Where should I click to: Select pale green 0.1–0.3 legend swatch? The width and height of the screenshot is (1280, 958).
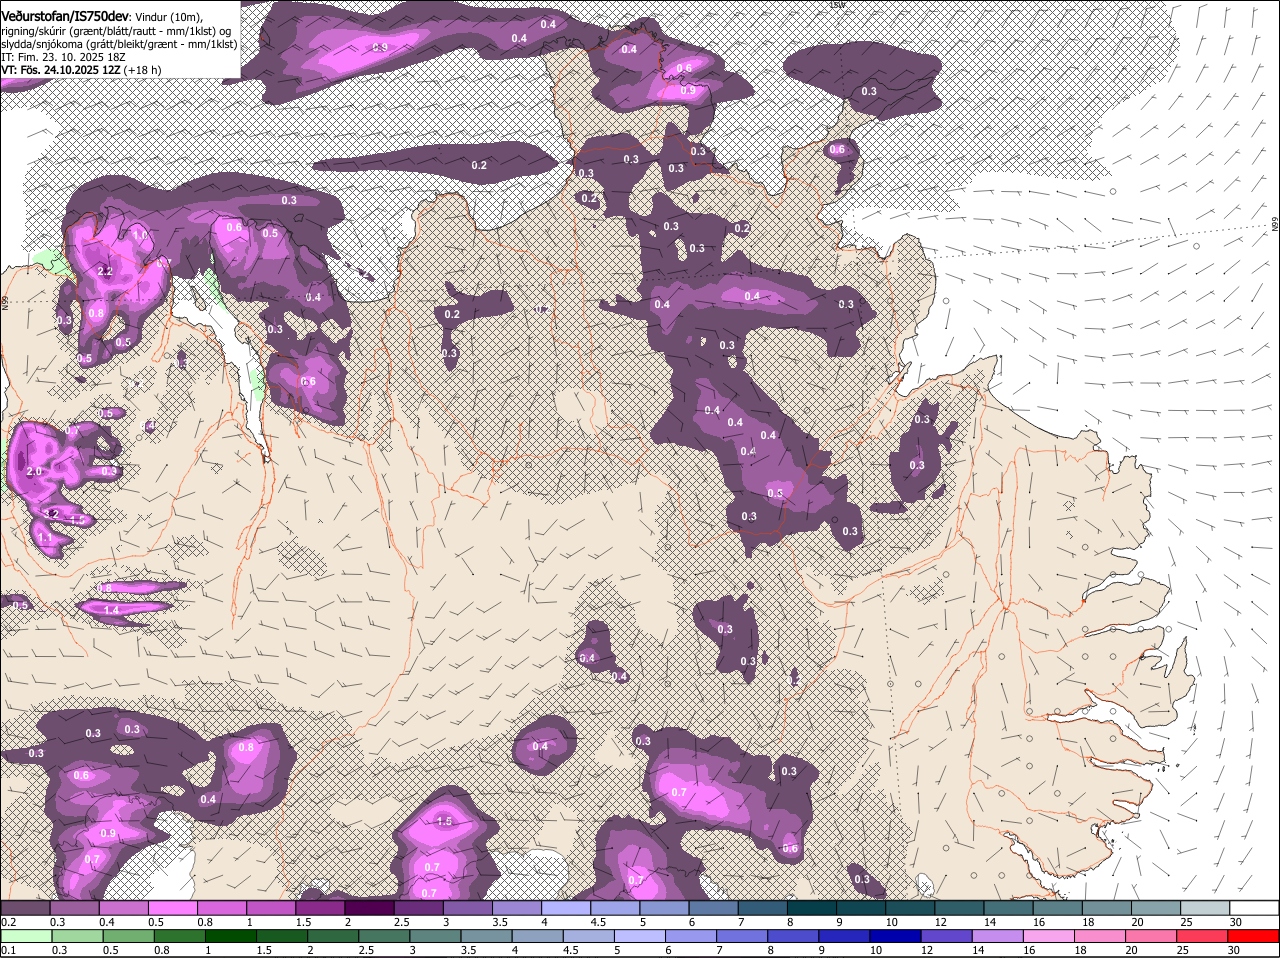pos(25,937)
